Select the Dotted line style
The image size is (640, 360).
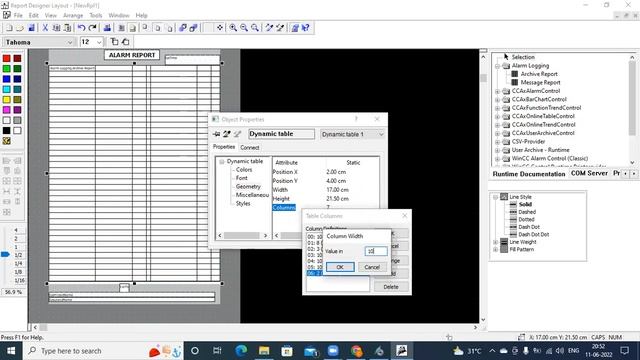[x=526, y=219]
